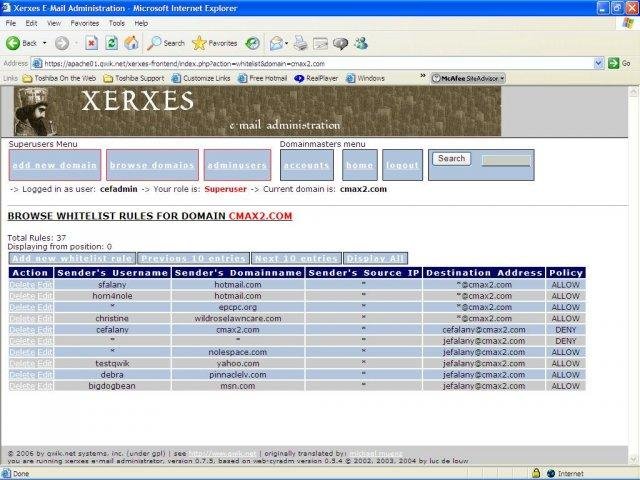Click DENY policy in cefalany row
This screenshot has height=480, width=640.
click(566, 329)
